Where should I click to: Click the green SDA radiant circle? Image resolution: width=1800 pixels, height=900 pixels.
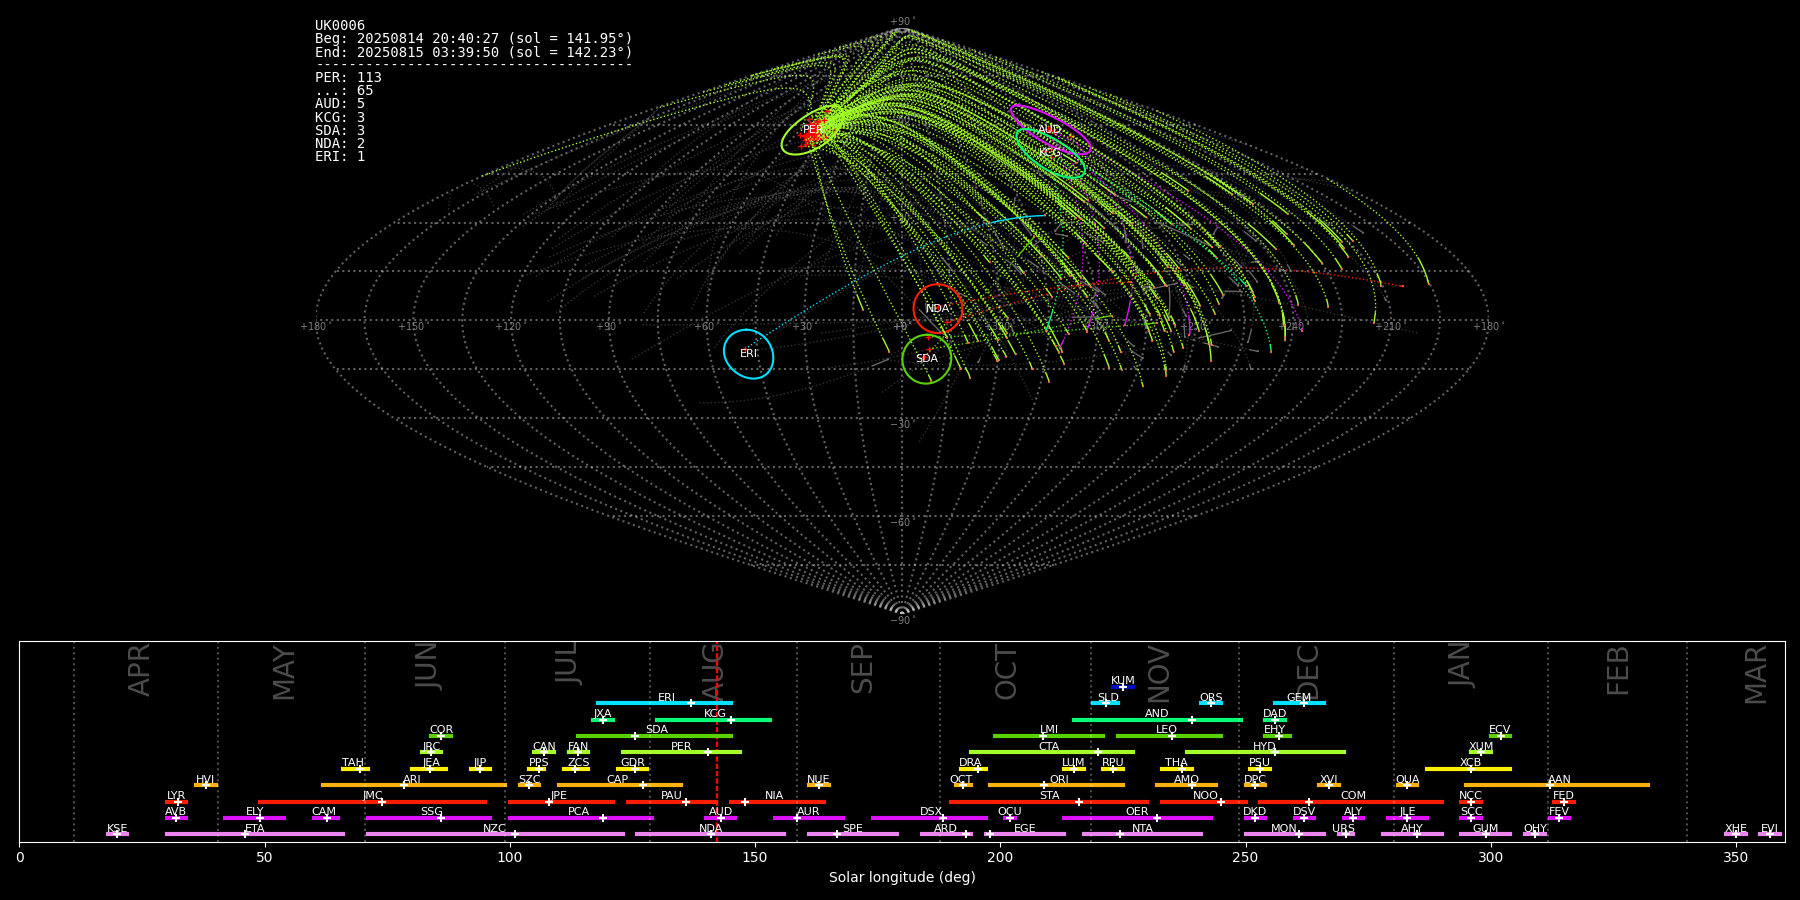[x=927, y=358]
